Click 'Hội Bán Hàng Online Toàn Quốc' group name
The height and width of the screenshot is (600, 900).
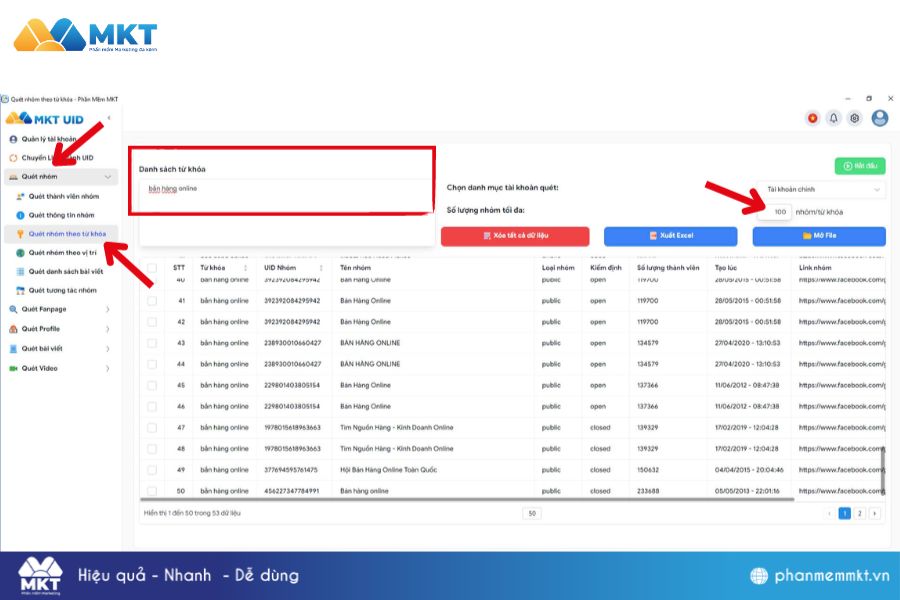click(389, 470)
